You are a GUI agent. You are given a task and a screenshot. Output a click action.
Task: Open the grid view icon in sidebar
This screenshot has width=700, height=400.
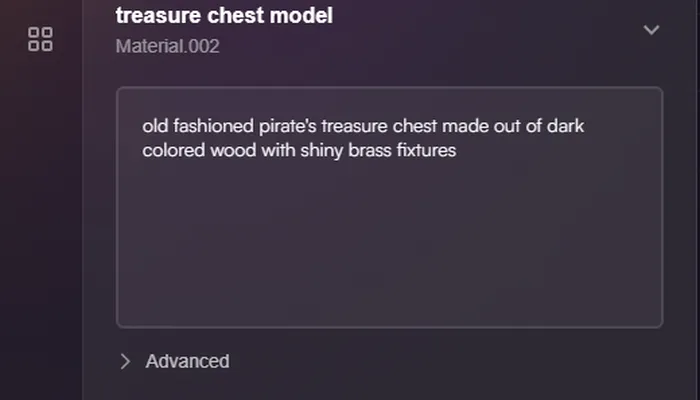[x=41, y=40]
